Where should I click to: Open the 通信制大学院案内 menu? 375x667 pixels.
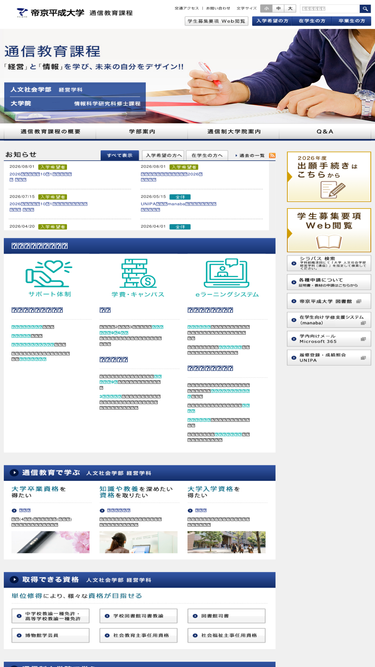click(x=234, y=132)
